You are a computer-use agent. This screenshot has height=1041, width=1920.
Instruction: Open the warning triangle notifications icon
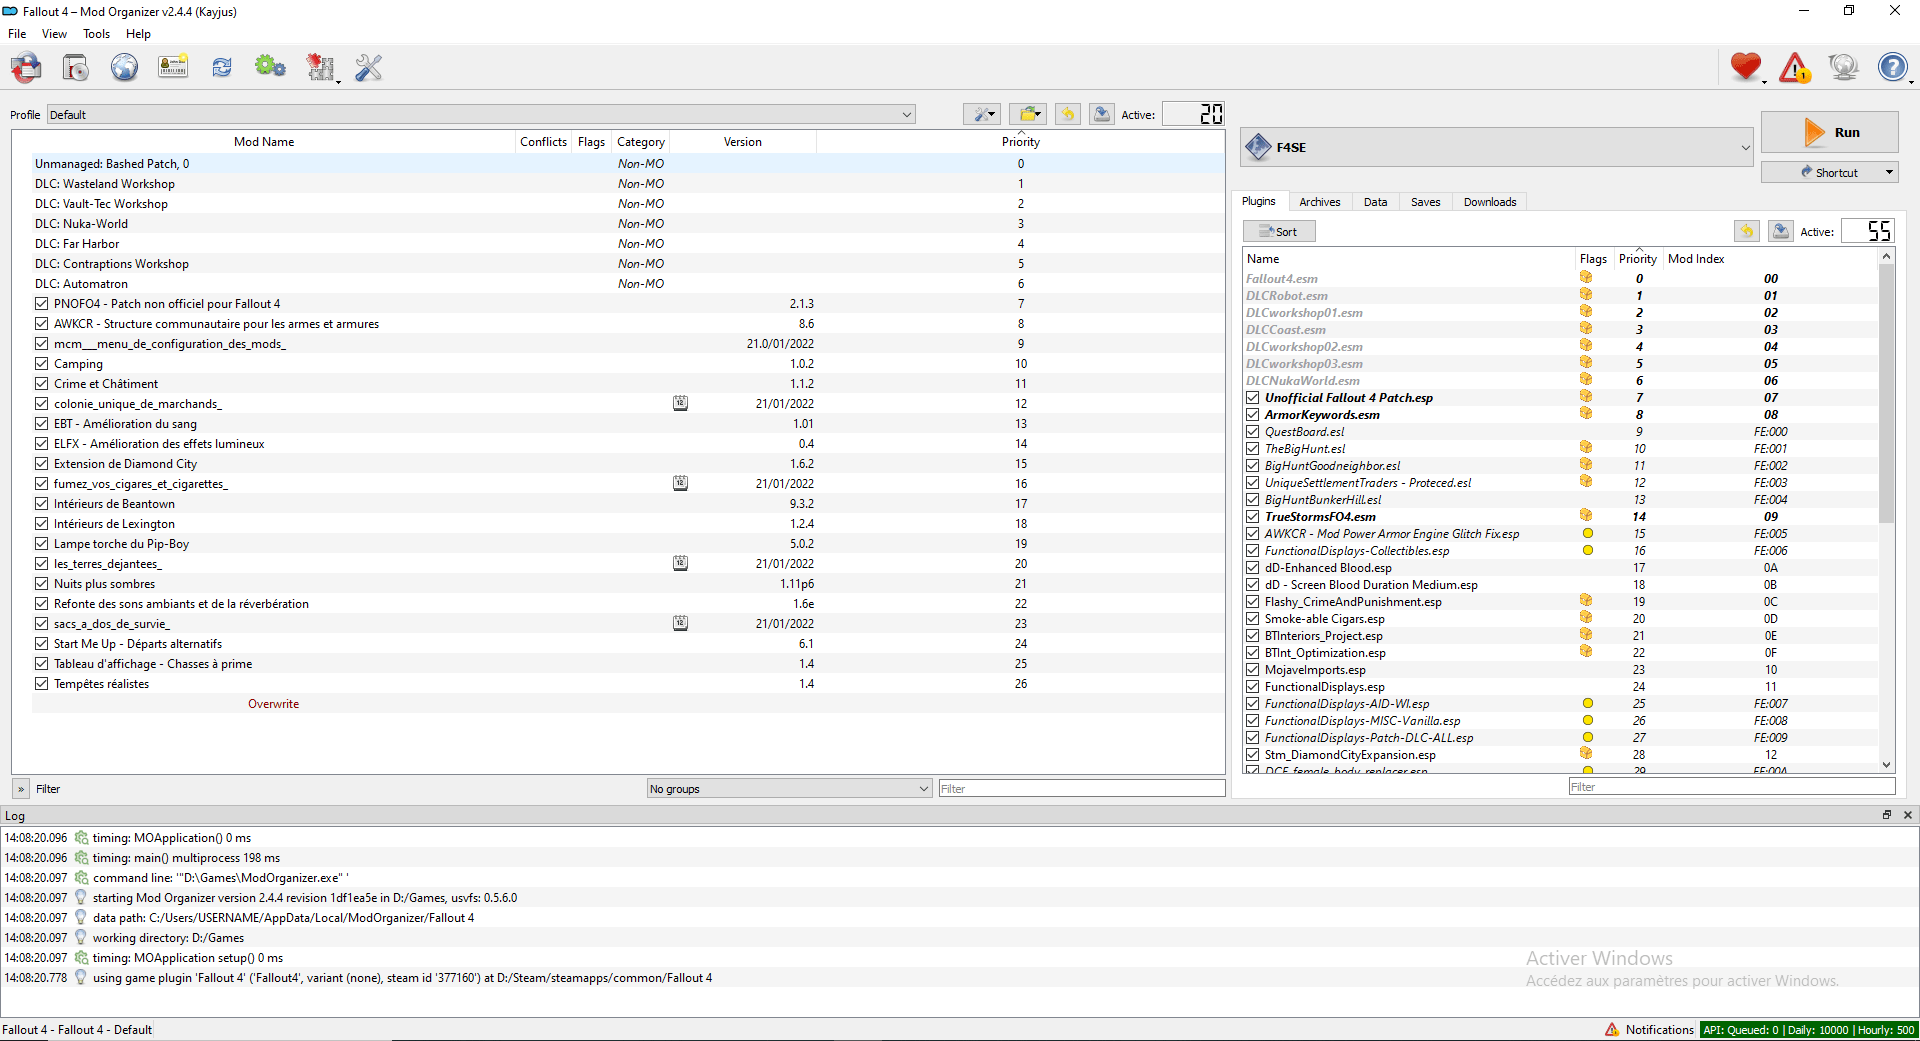click(x=1795, y=67)
